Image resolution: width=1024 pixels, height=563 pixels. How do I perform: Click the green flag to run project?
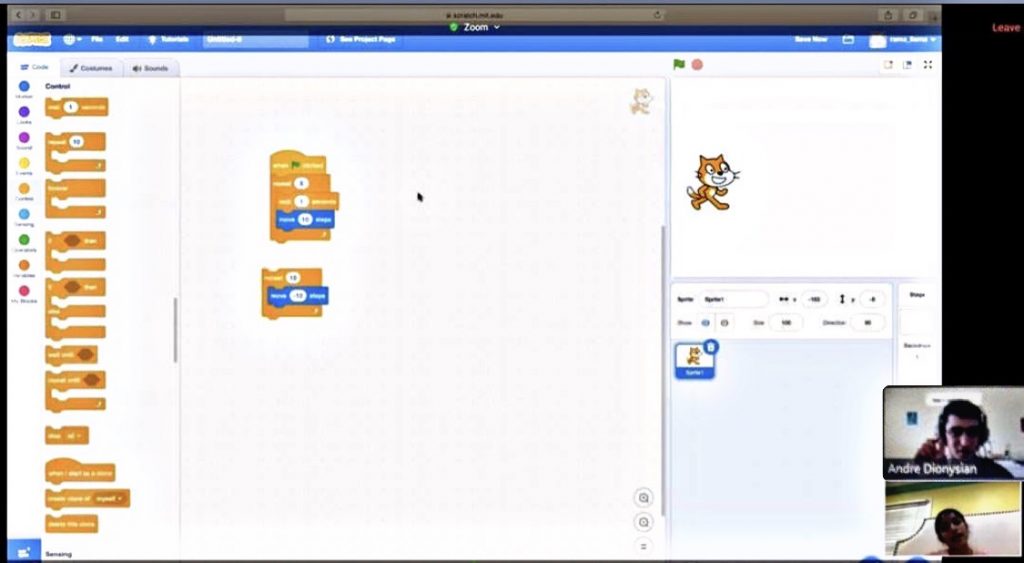679,65
